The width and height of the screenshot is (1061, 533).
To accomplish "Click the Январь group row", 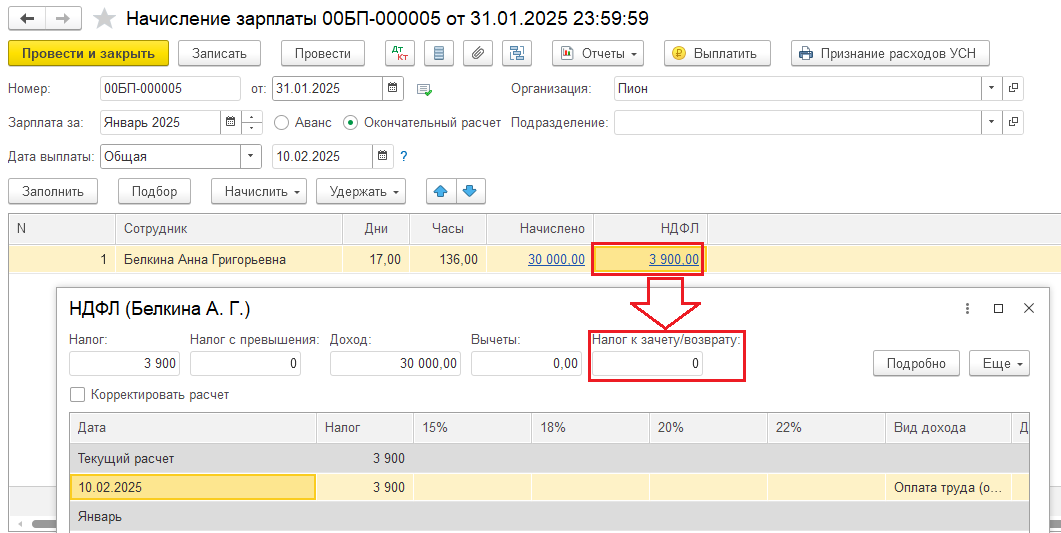I will pos(549,517).
